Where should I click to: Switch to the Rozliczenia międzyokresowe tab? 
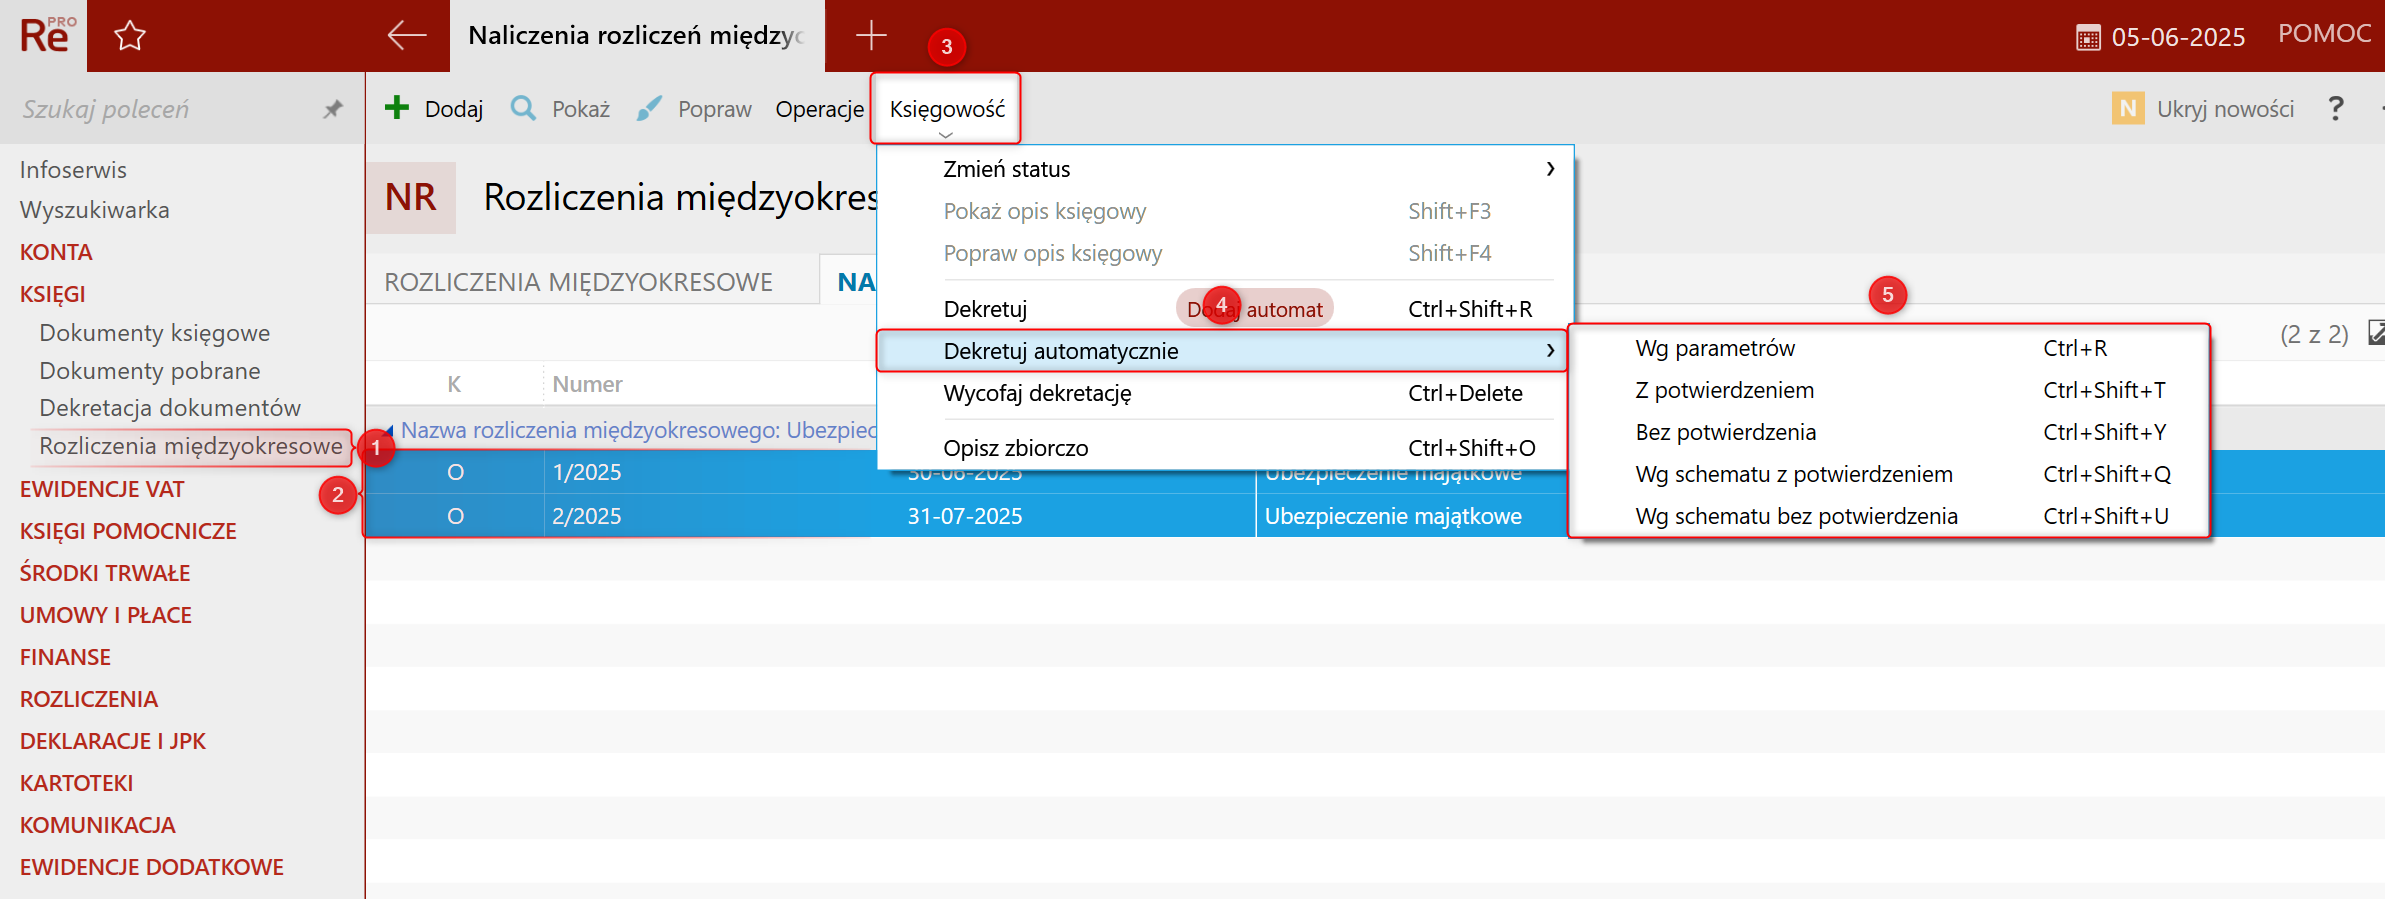tap(578, 282)
